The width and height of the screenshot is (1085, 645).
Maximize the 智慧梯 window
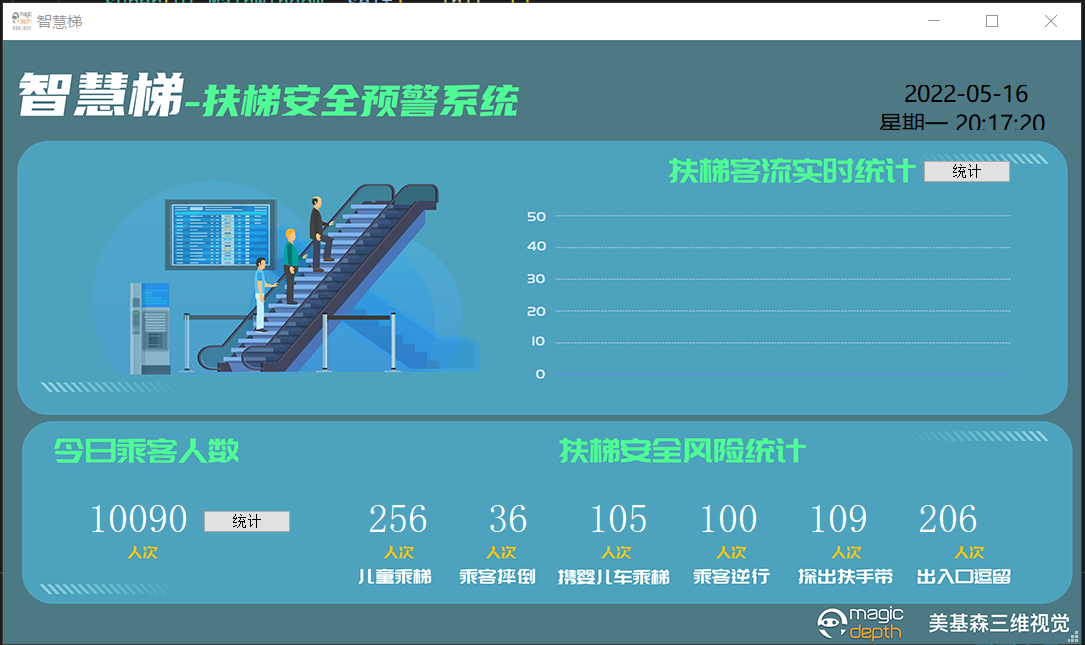pos(992,21)
